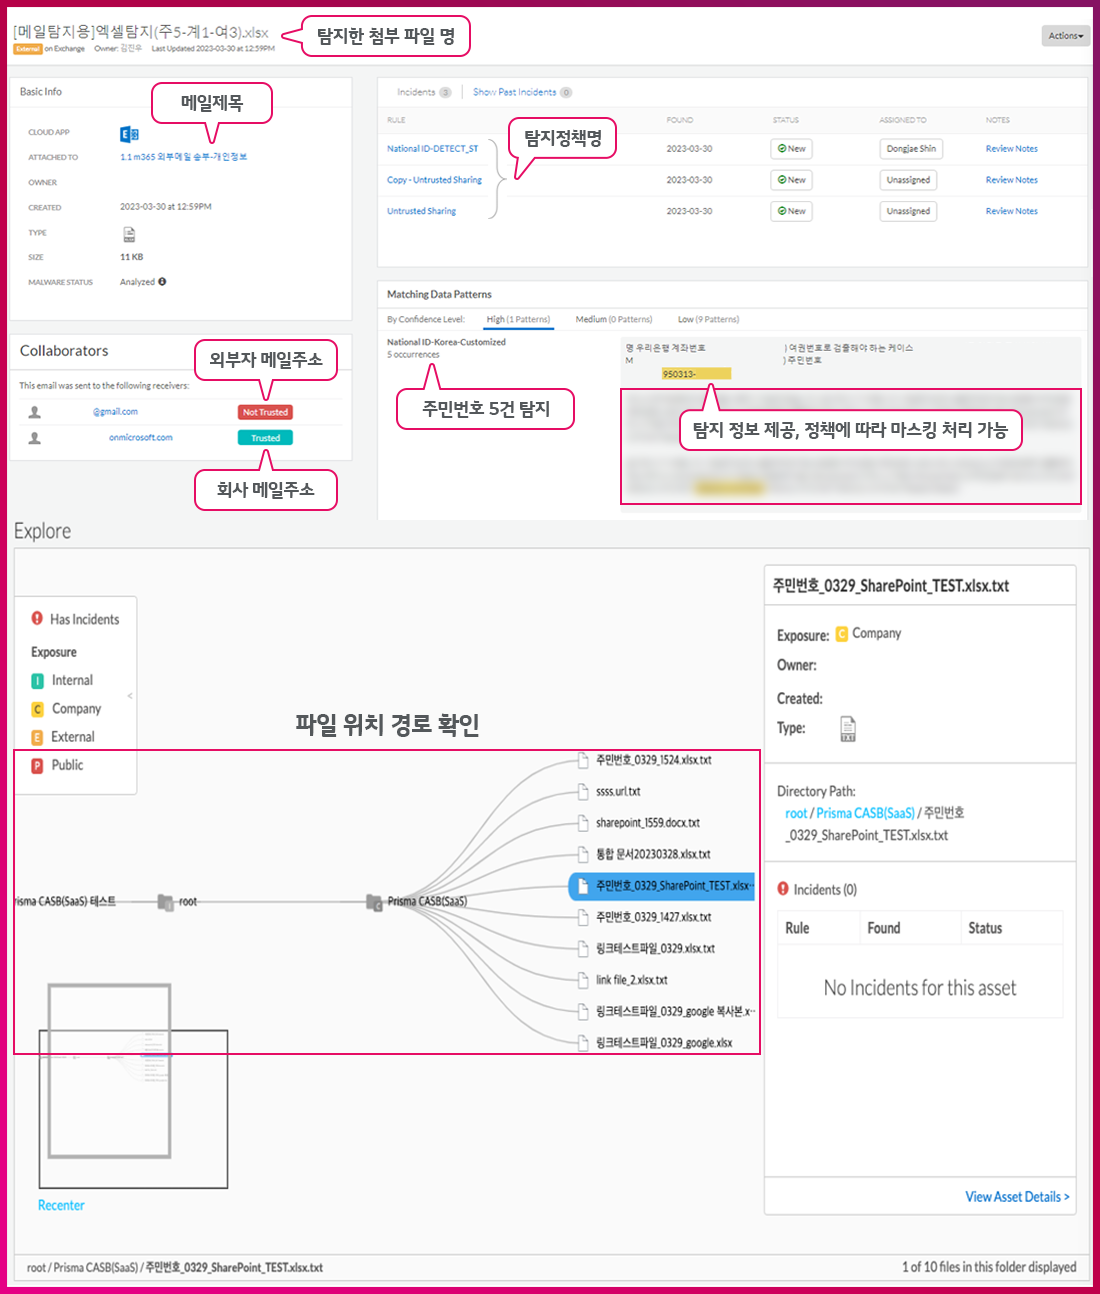Click the info icon beside Analyzed
Image resolution: width=1100 pixels, height=1294 pixels.
click(162, 282)
